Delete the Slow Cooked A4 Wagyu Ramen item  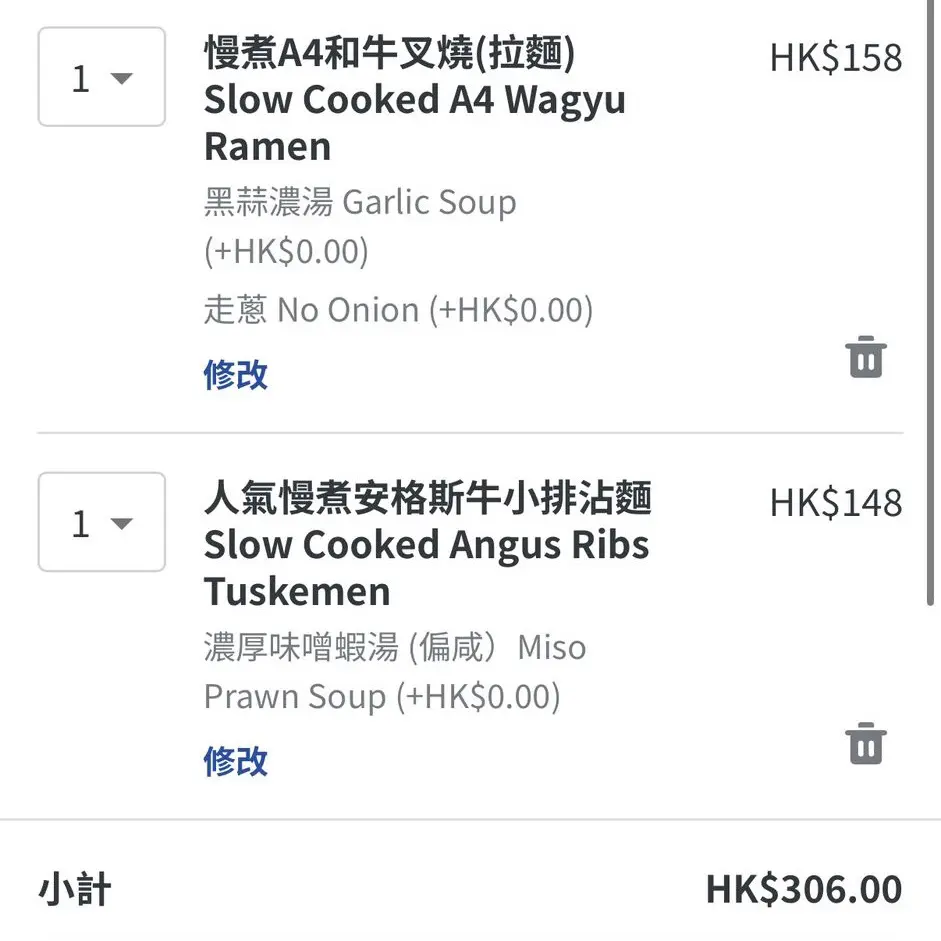[866, 357]
